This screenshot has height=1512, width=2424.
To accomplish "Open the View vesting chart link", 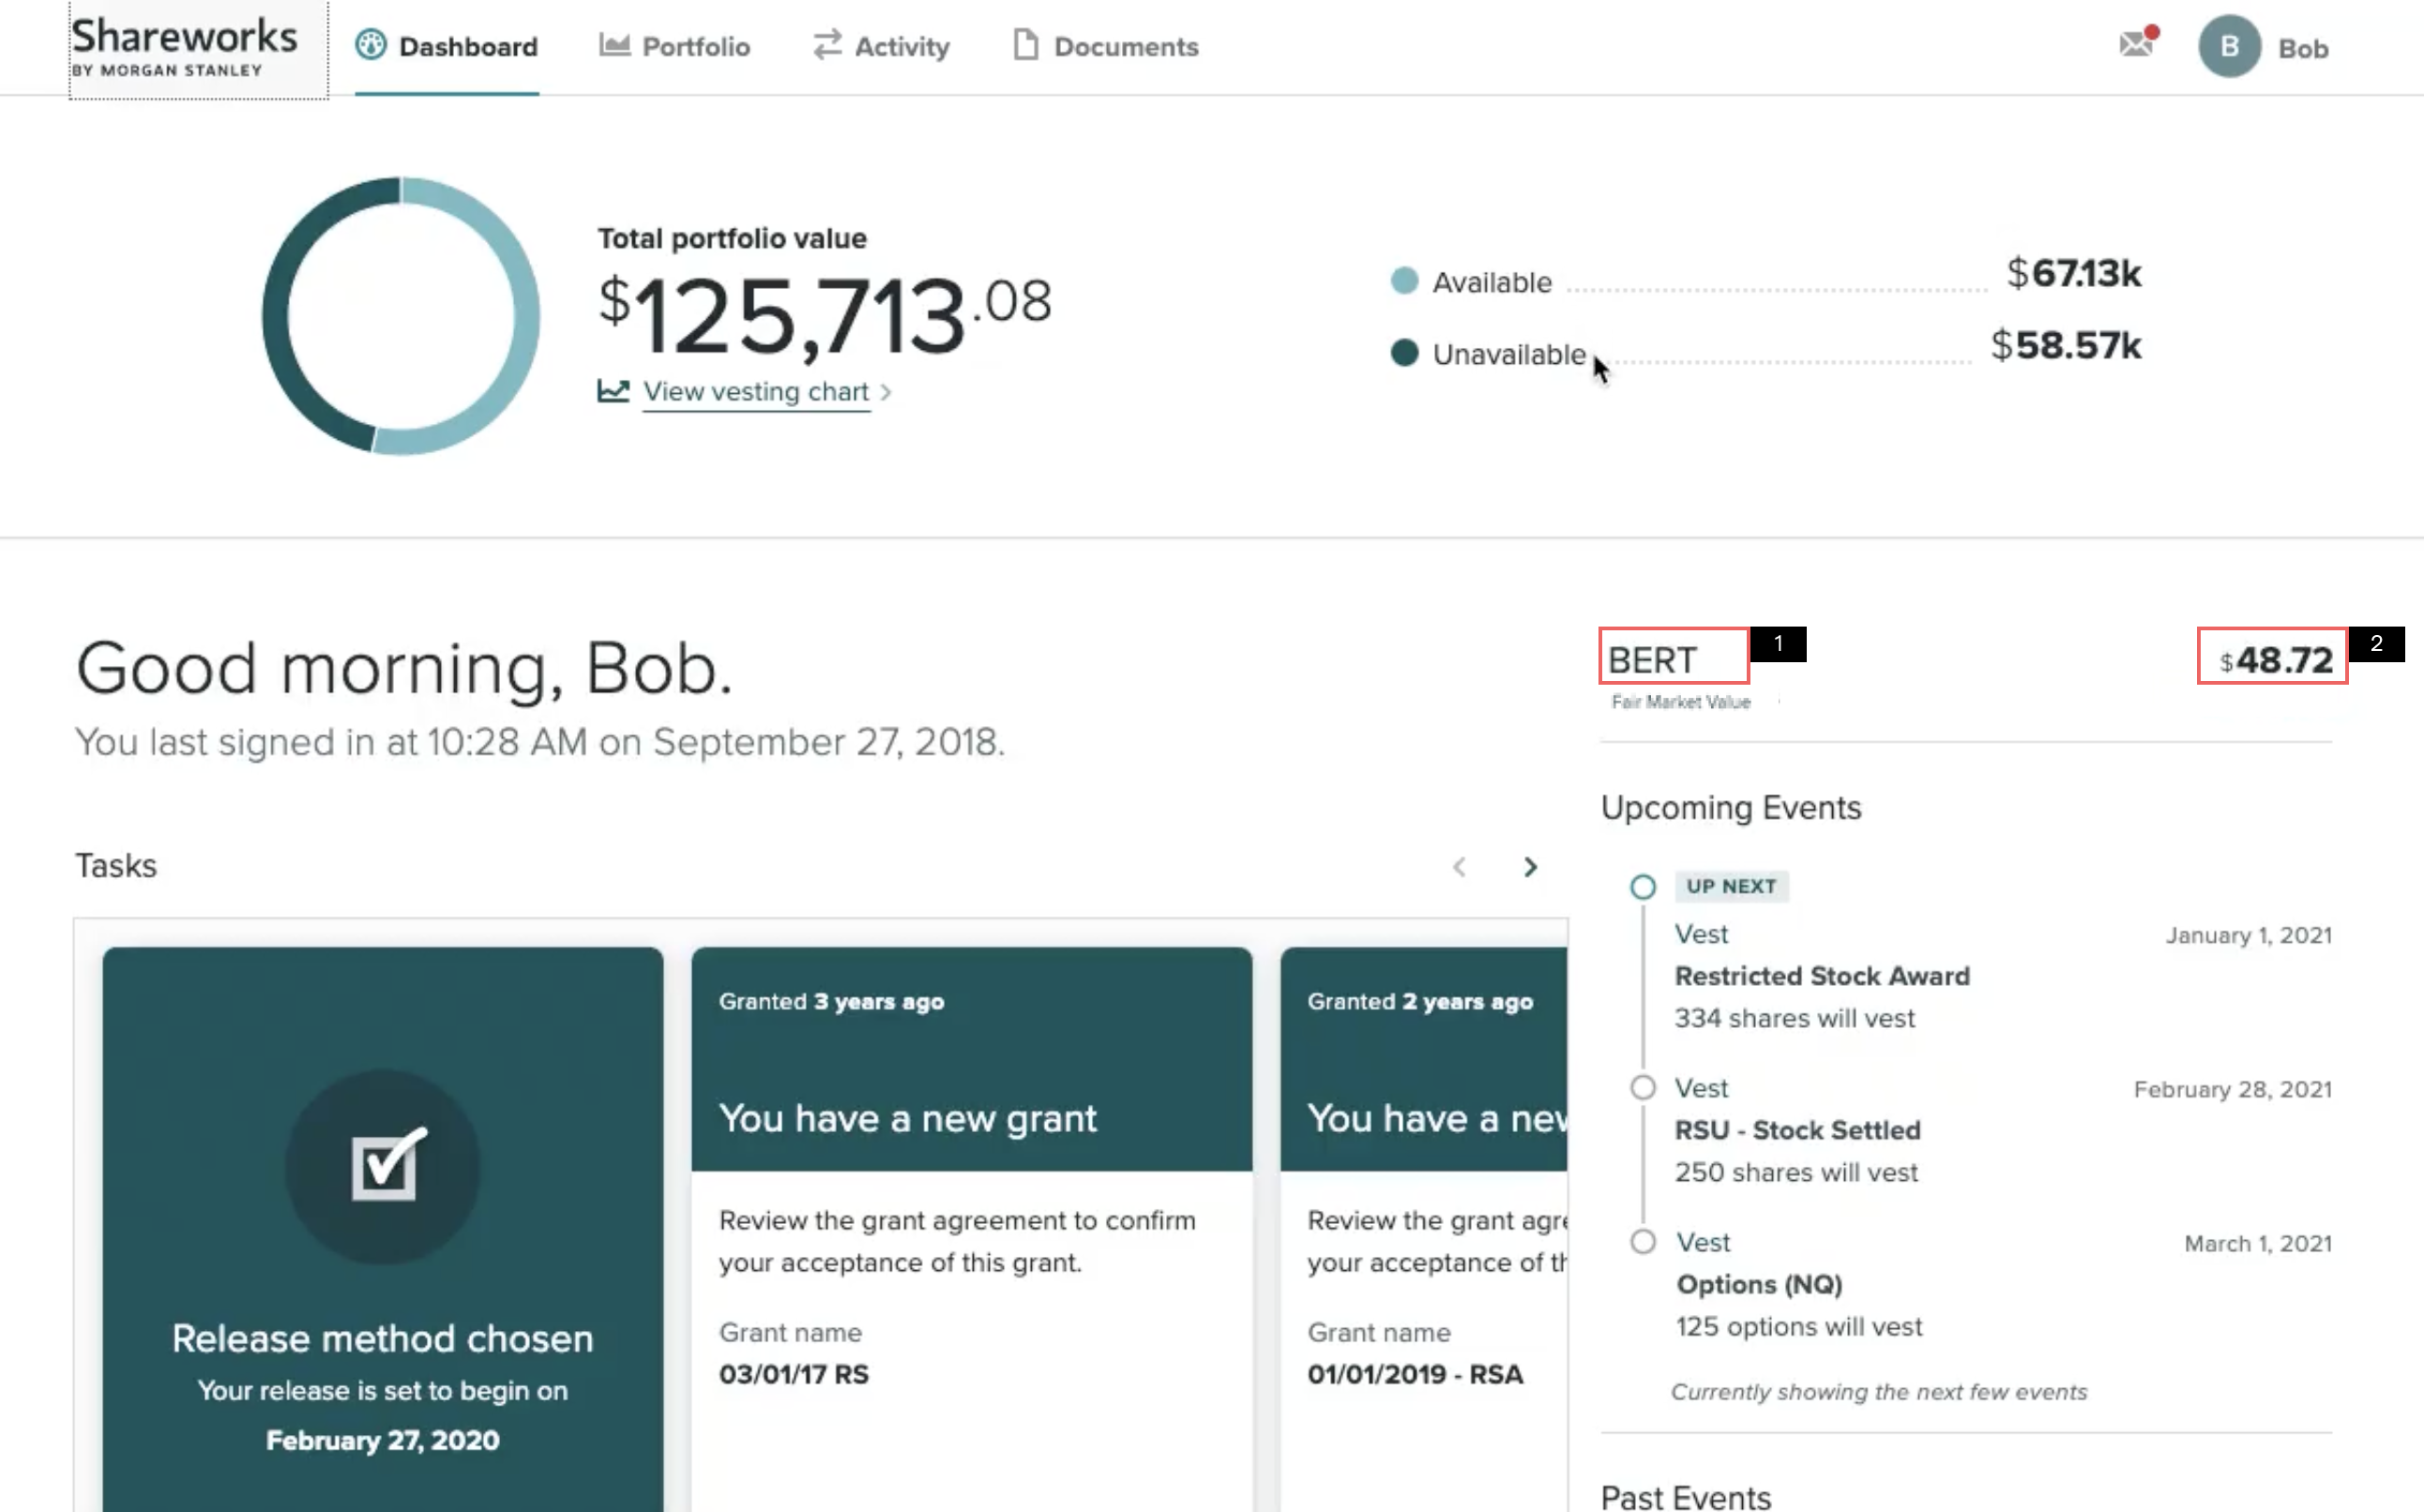I will tap(755, 392).
